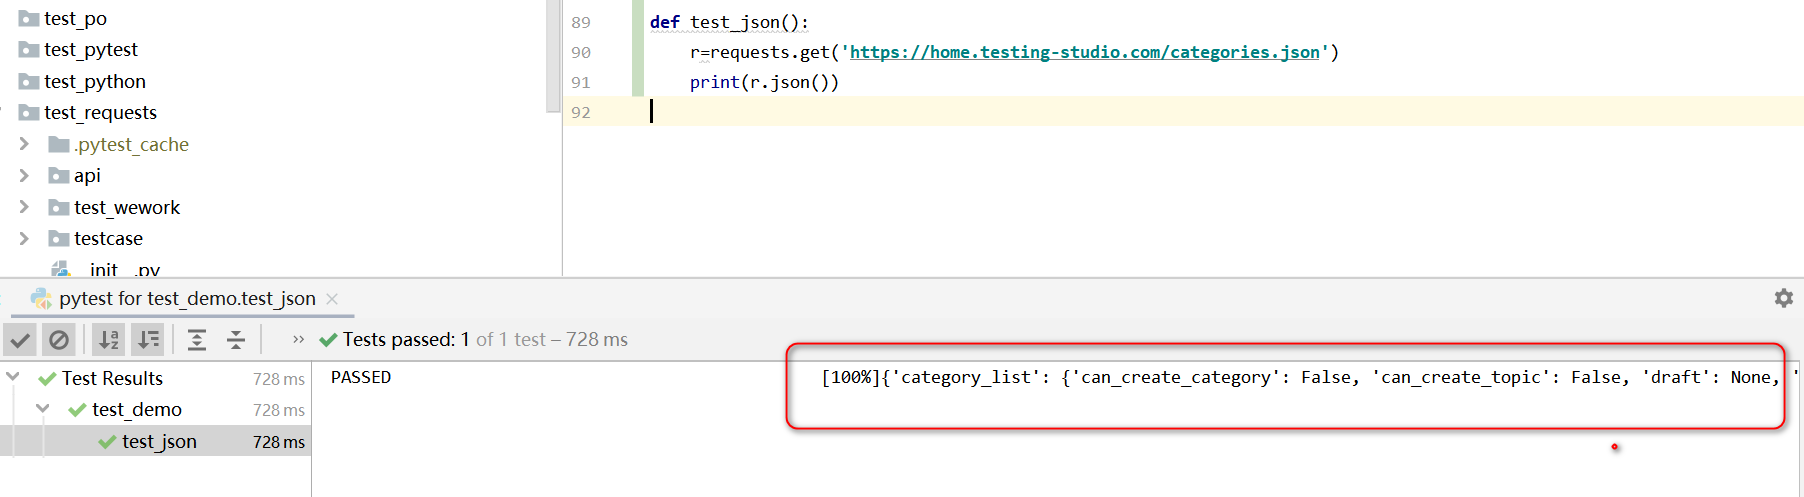The height and width of the screenshot is (497, 1804).
Task: Click the Collapse All icon in test toolbar
Action: pyautogui.click(x=236, y=340)
